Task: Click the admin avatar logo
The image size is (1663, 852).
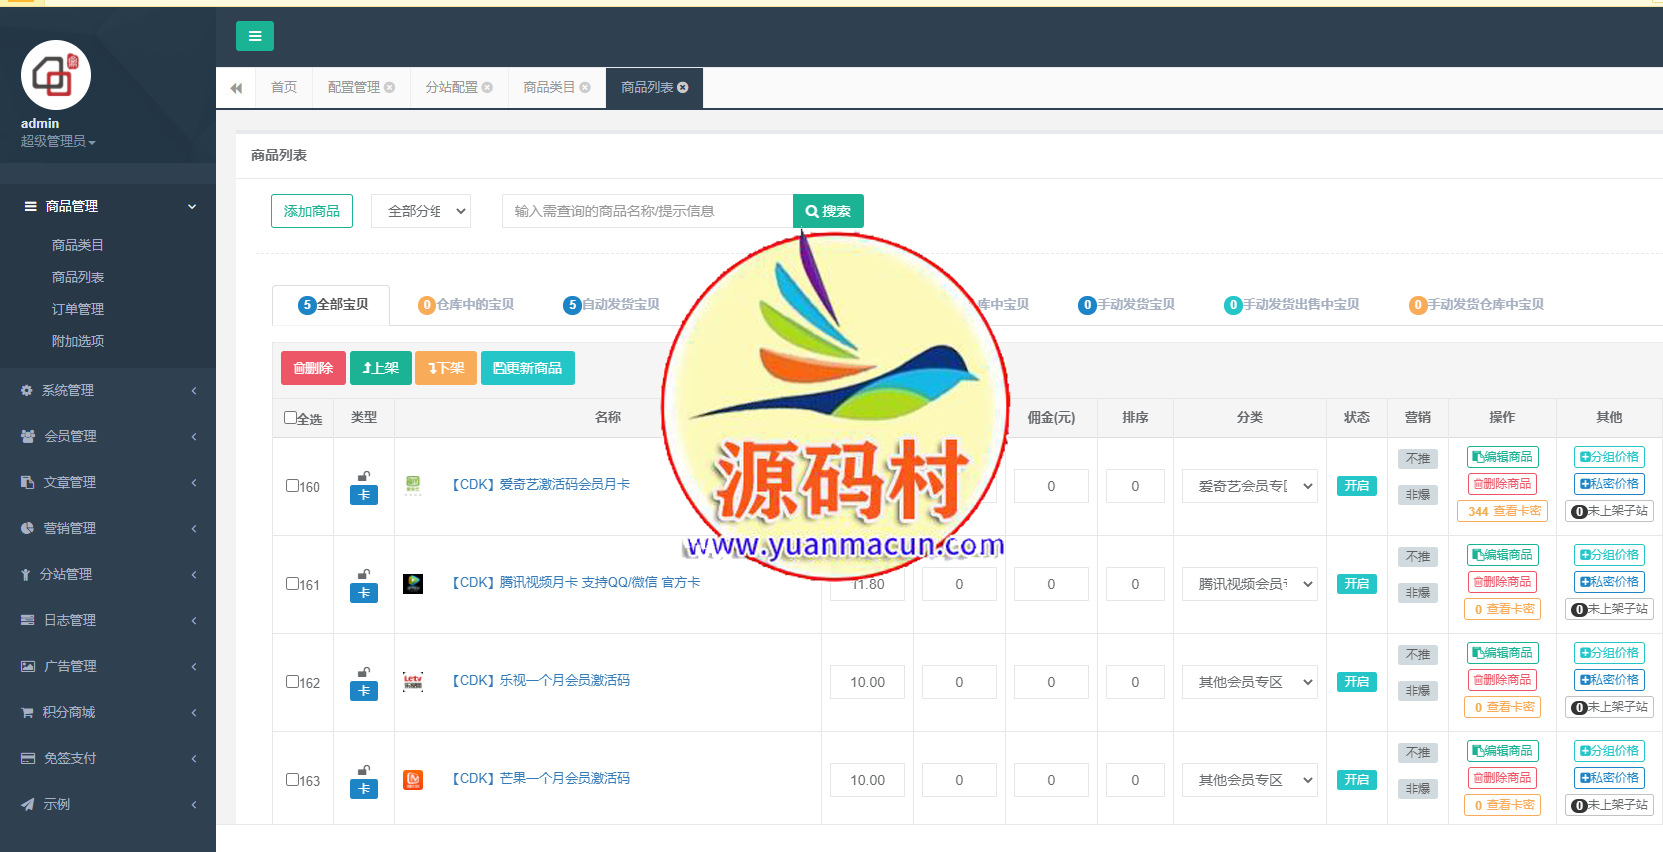Action: tap(56, 75)
